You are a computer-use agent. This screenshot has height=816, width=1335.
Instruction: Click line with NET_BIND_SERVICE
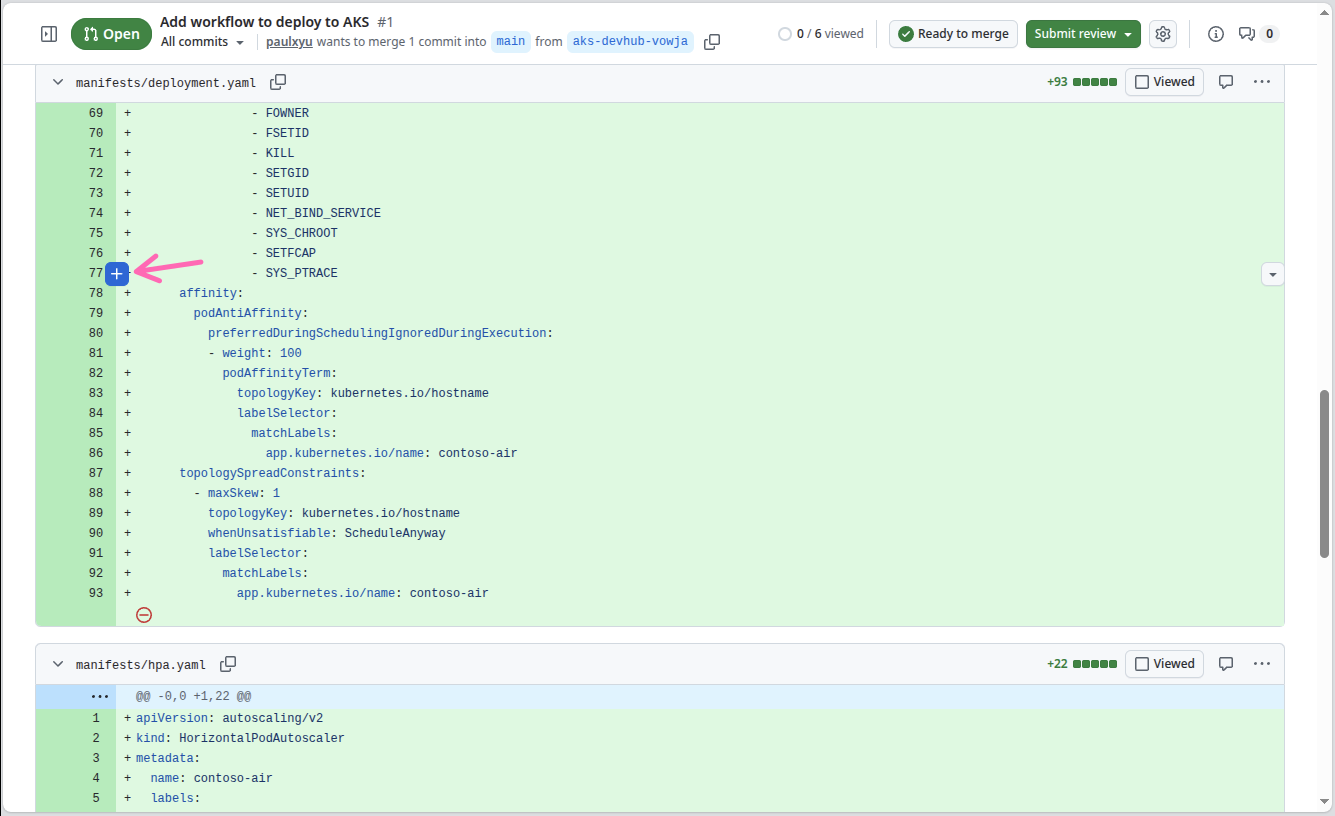coord(700,213)
